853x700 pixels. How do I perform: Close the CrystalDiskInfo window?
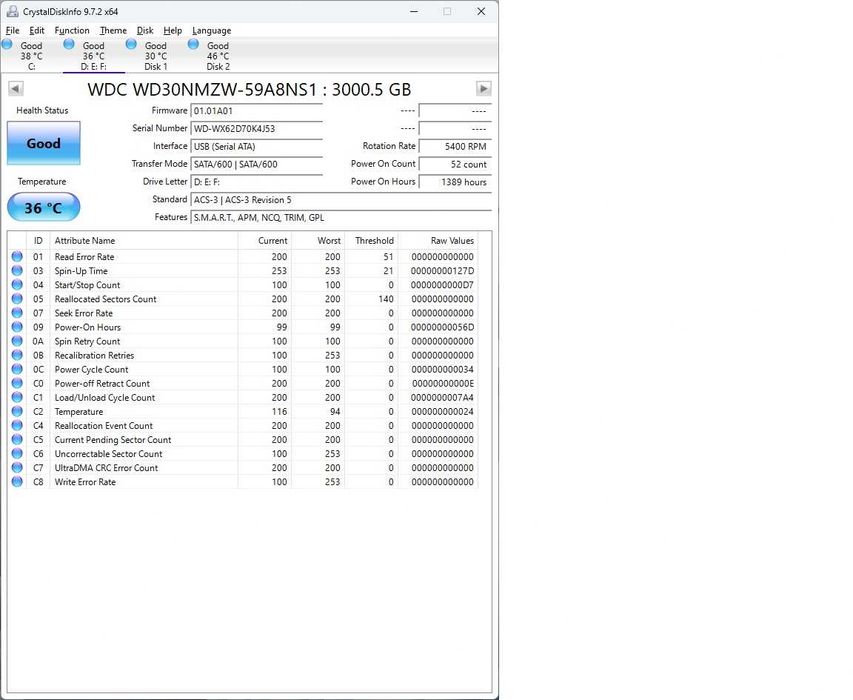coord(481,11)
